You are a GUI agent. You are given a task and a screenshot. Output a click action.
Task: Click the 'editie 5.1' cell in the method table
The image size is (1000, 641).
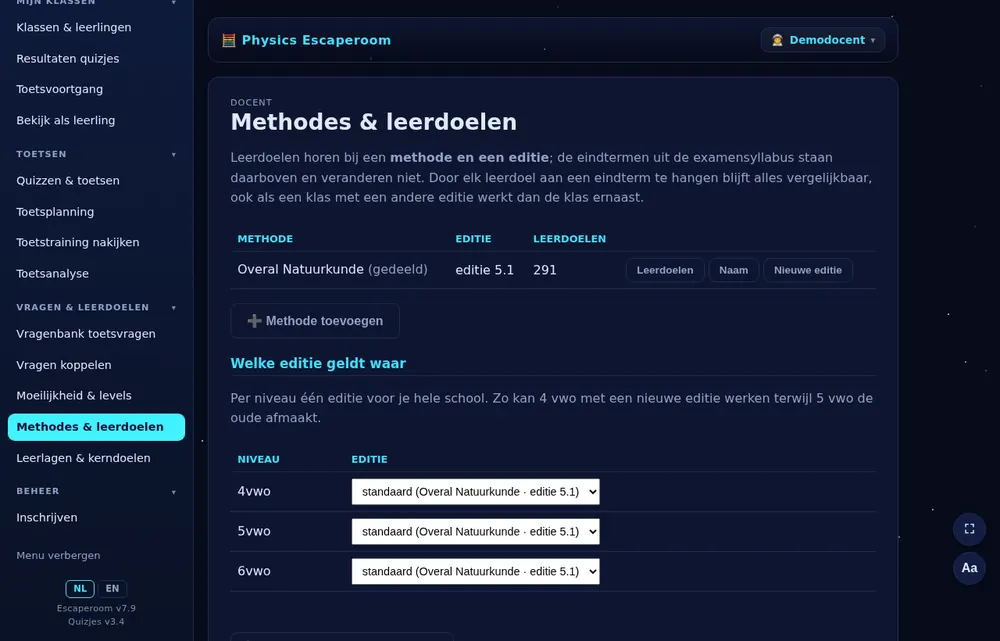coord(485,270)
